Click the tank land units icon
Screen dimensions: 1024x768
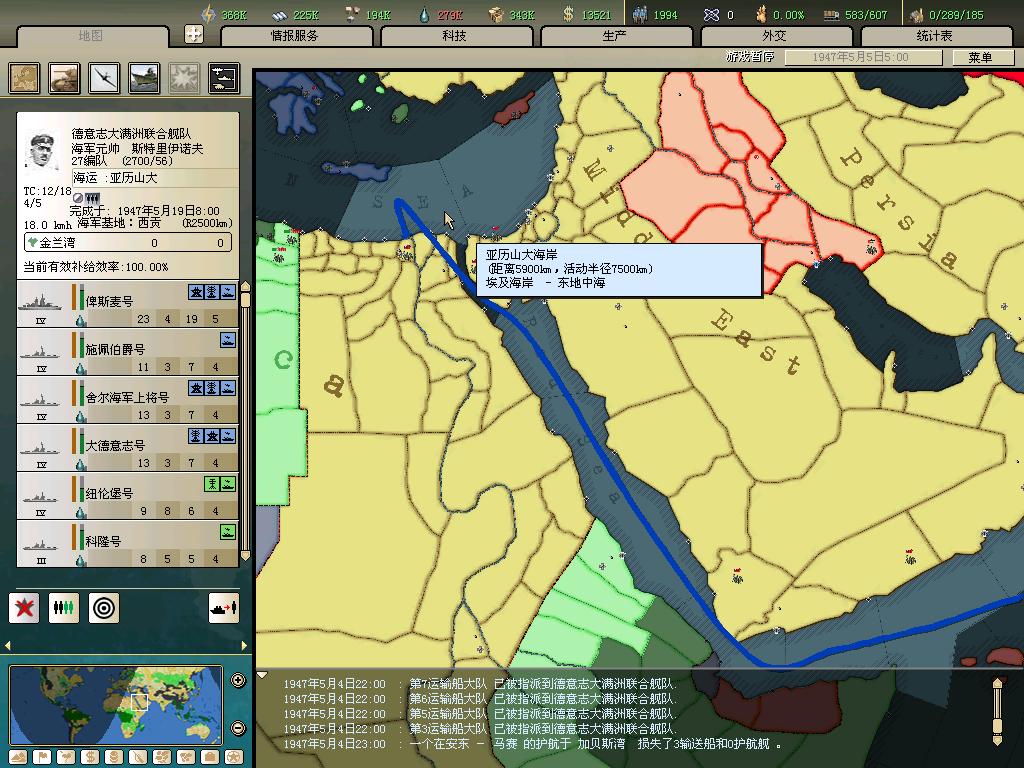pos(64,78)
